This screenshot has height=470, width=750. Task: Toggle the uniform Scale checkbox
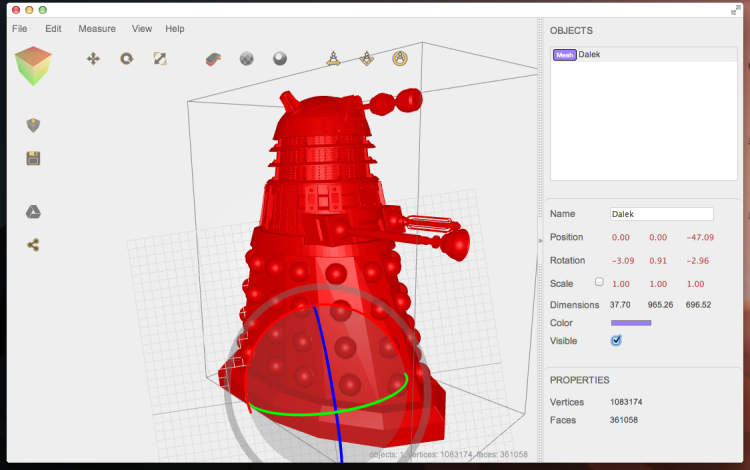pos(599,282)
